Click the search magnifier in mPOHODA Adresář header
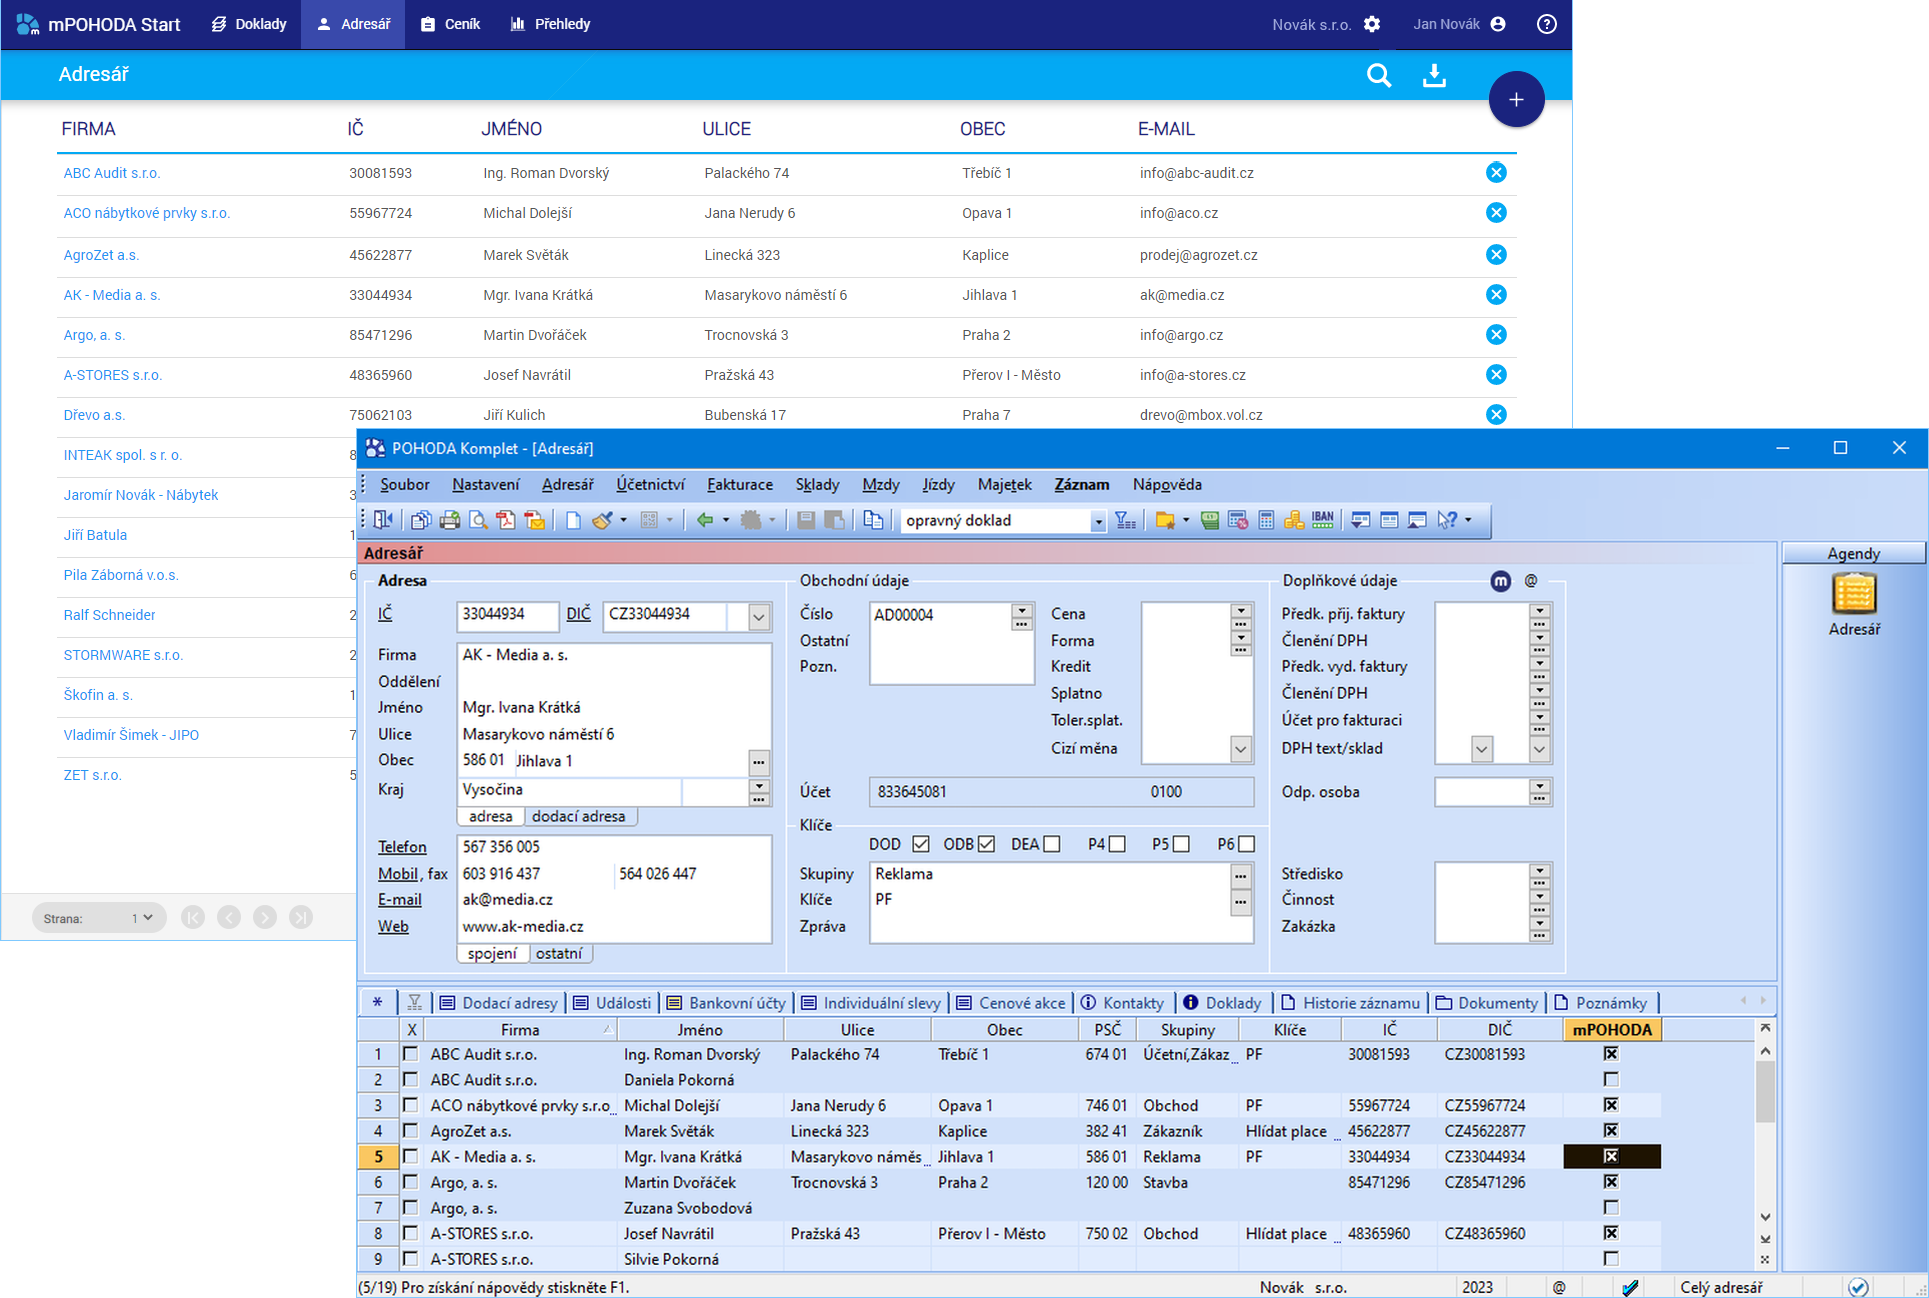The image size is (1929, 1298). click(1379, 75)
